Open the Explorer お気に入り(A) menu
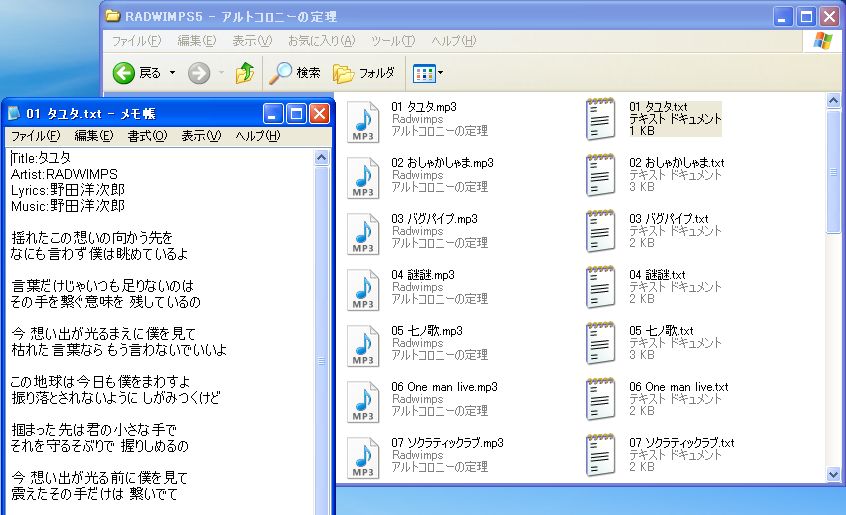 coord(322,41)
